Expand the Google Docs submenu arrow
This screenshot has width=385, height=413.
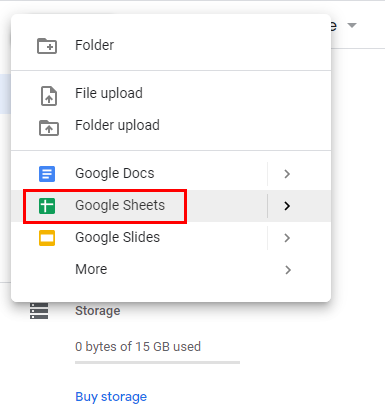[x=287, y=174]
